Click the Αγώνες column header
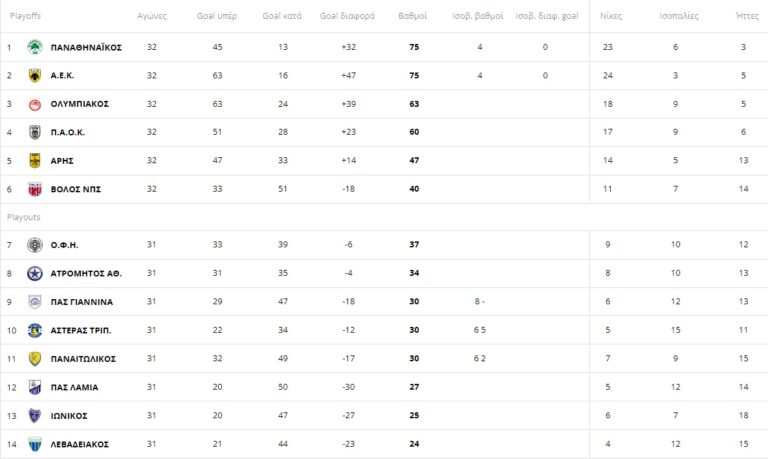 click(152, 17)
